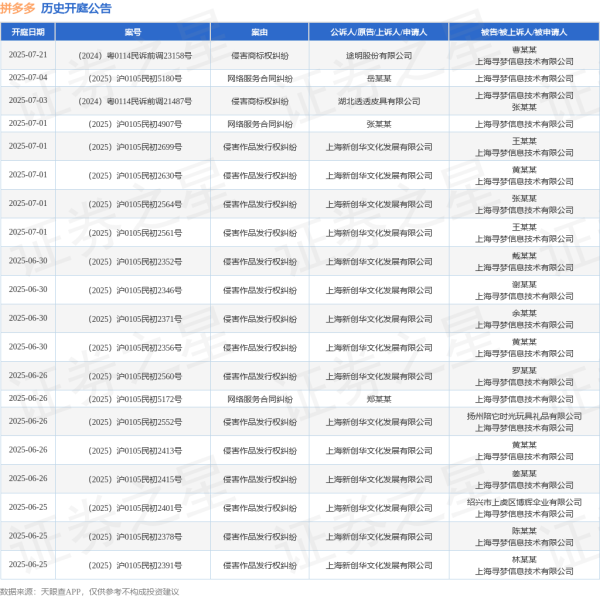Click the 拼多多 title text
Viewport: 600px width, 597px height.
18,8
